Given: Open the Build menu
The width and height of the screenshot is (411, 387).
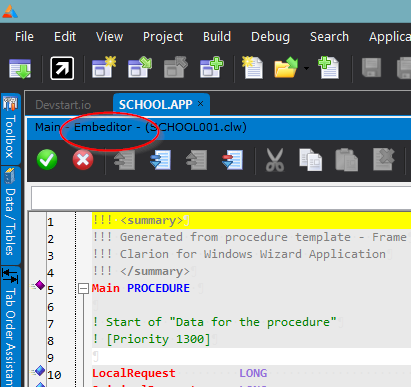Looking at the screenshot, I should pos(217,37).
